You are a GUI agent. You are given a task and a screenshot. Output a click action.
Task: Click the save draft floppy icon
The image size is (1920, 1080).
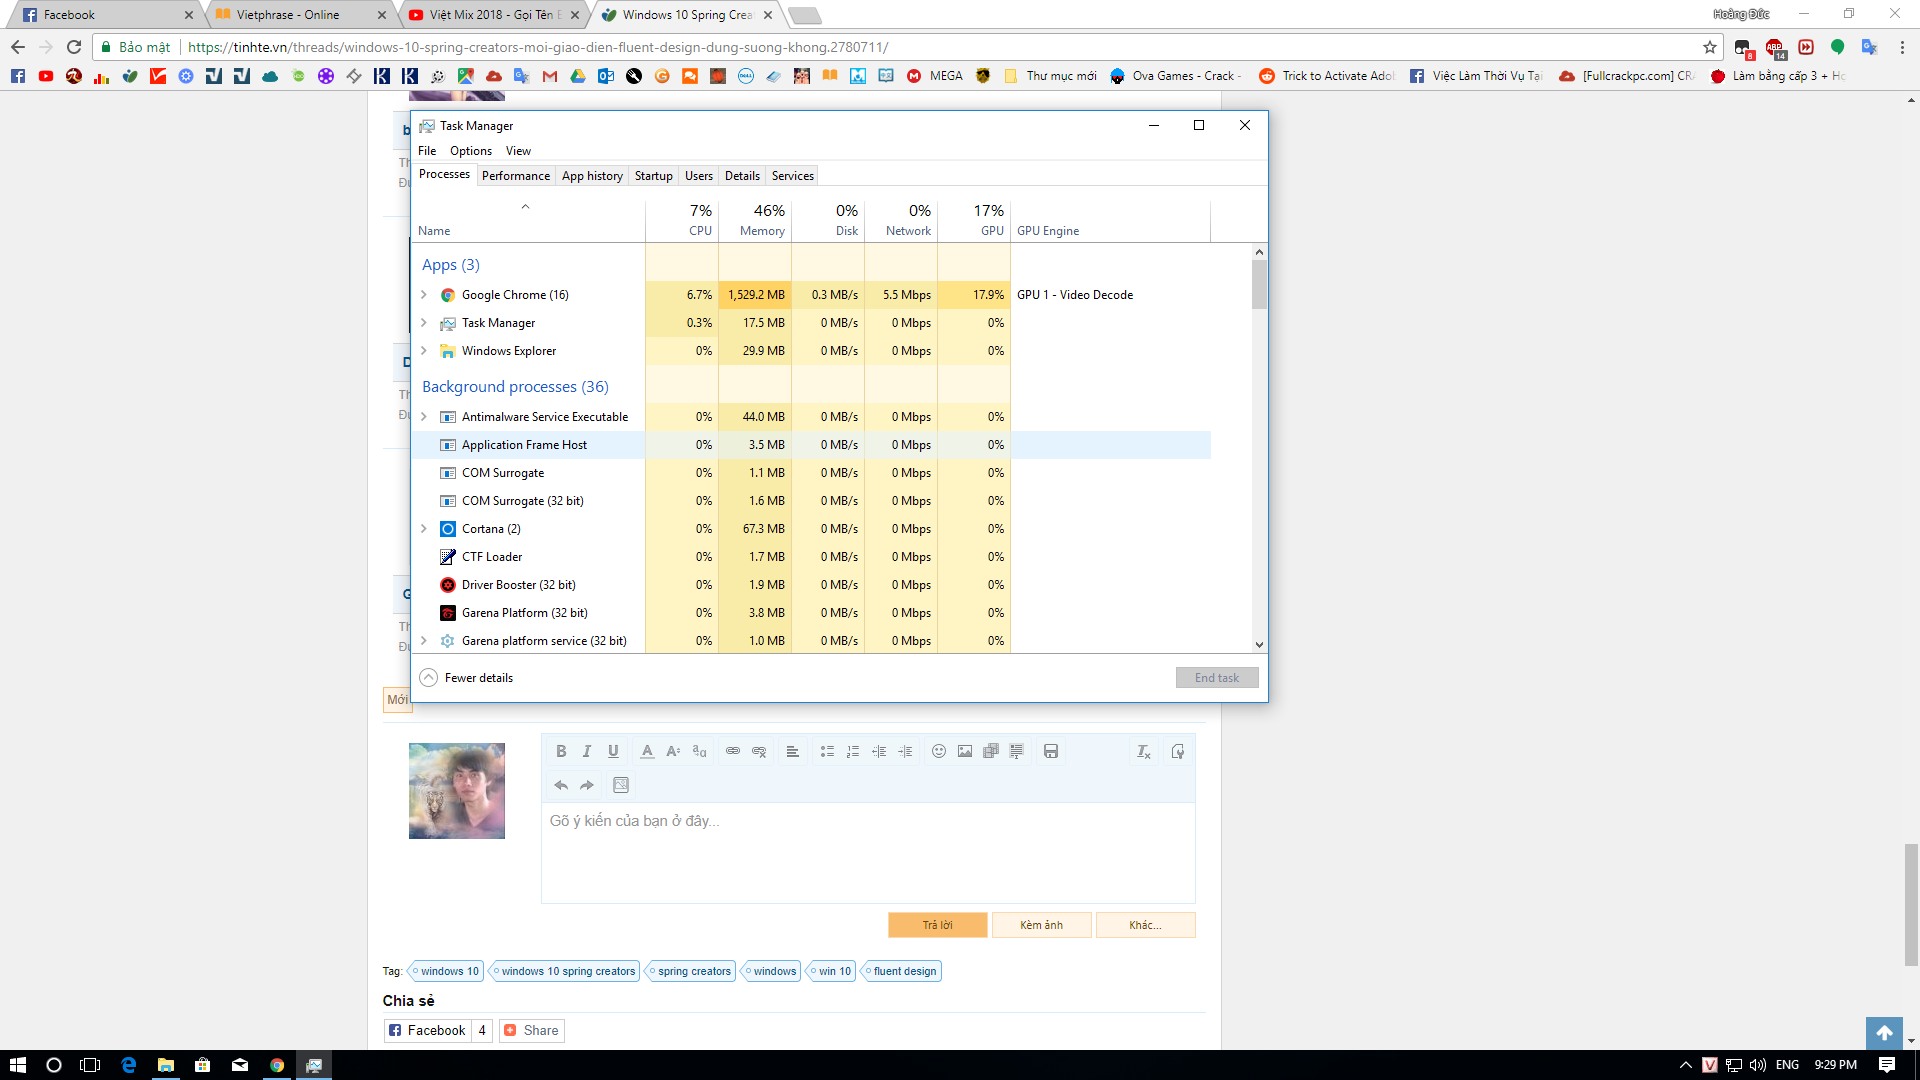tap(1051, 751)
